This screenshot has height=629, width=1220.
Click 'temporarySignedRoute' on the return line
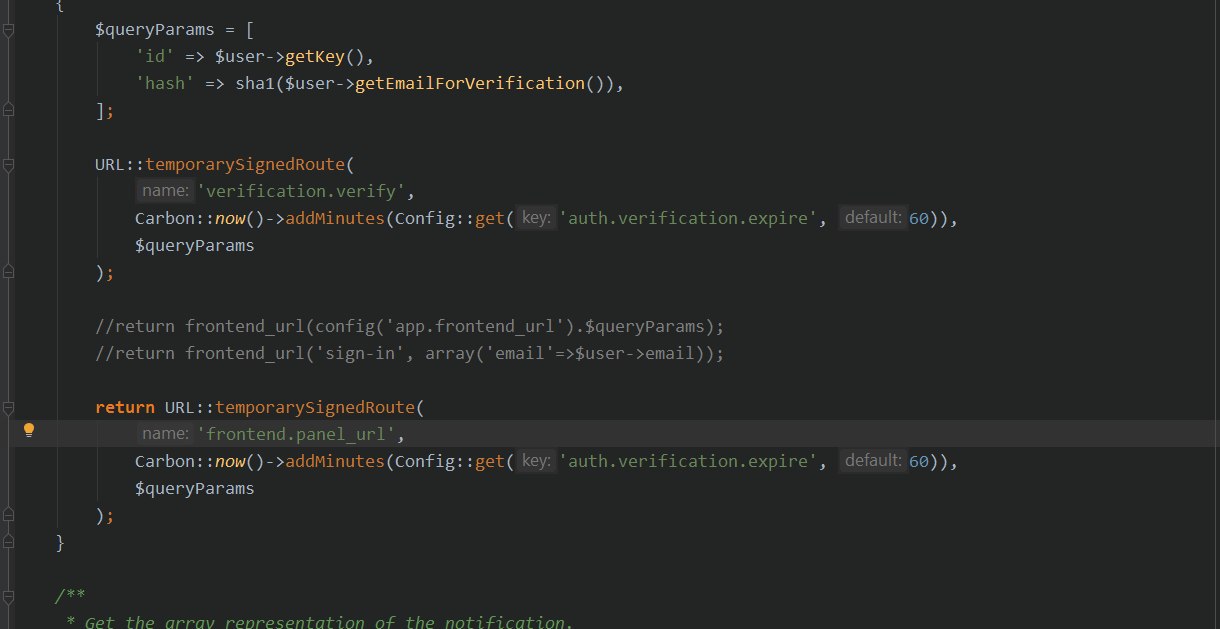[315, 408]
